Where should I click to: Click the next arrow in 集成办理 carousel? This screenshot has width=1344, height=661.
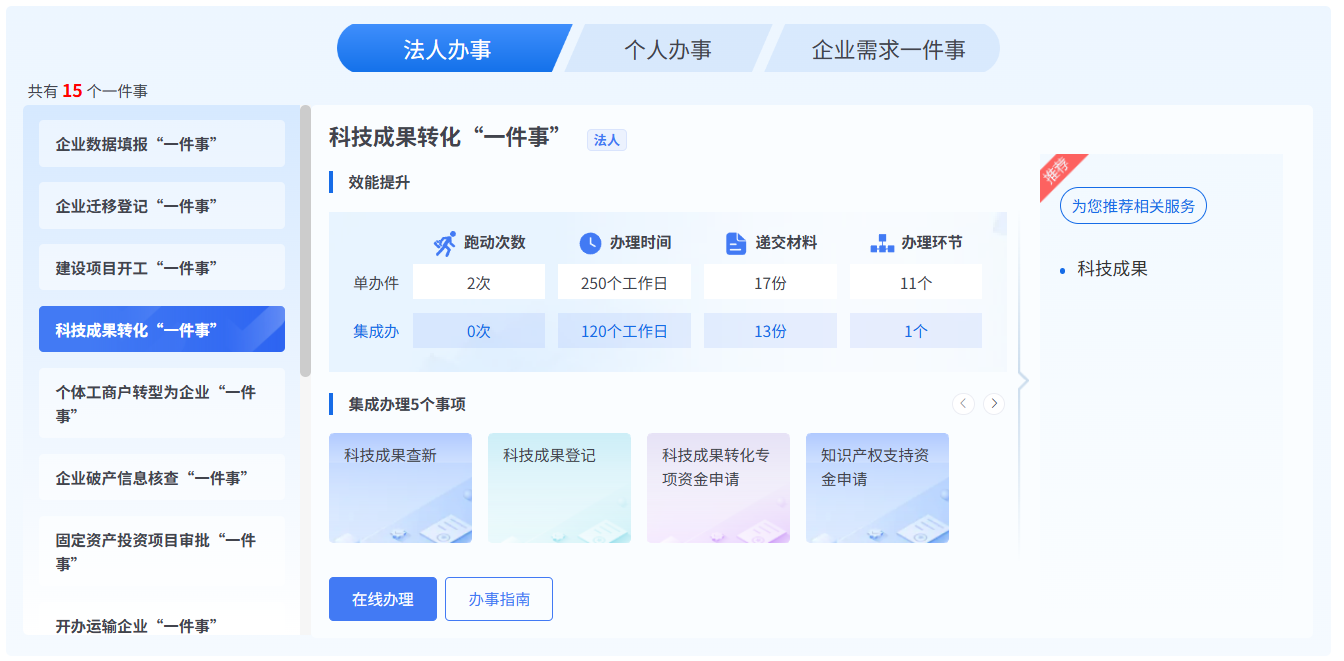click(993, 403)
